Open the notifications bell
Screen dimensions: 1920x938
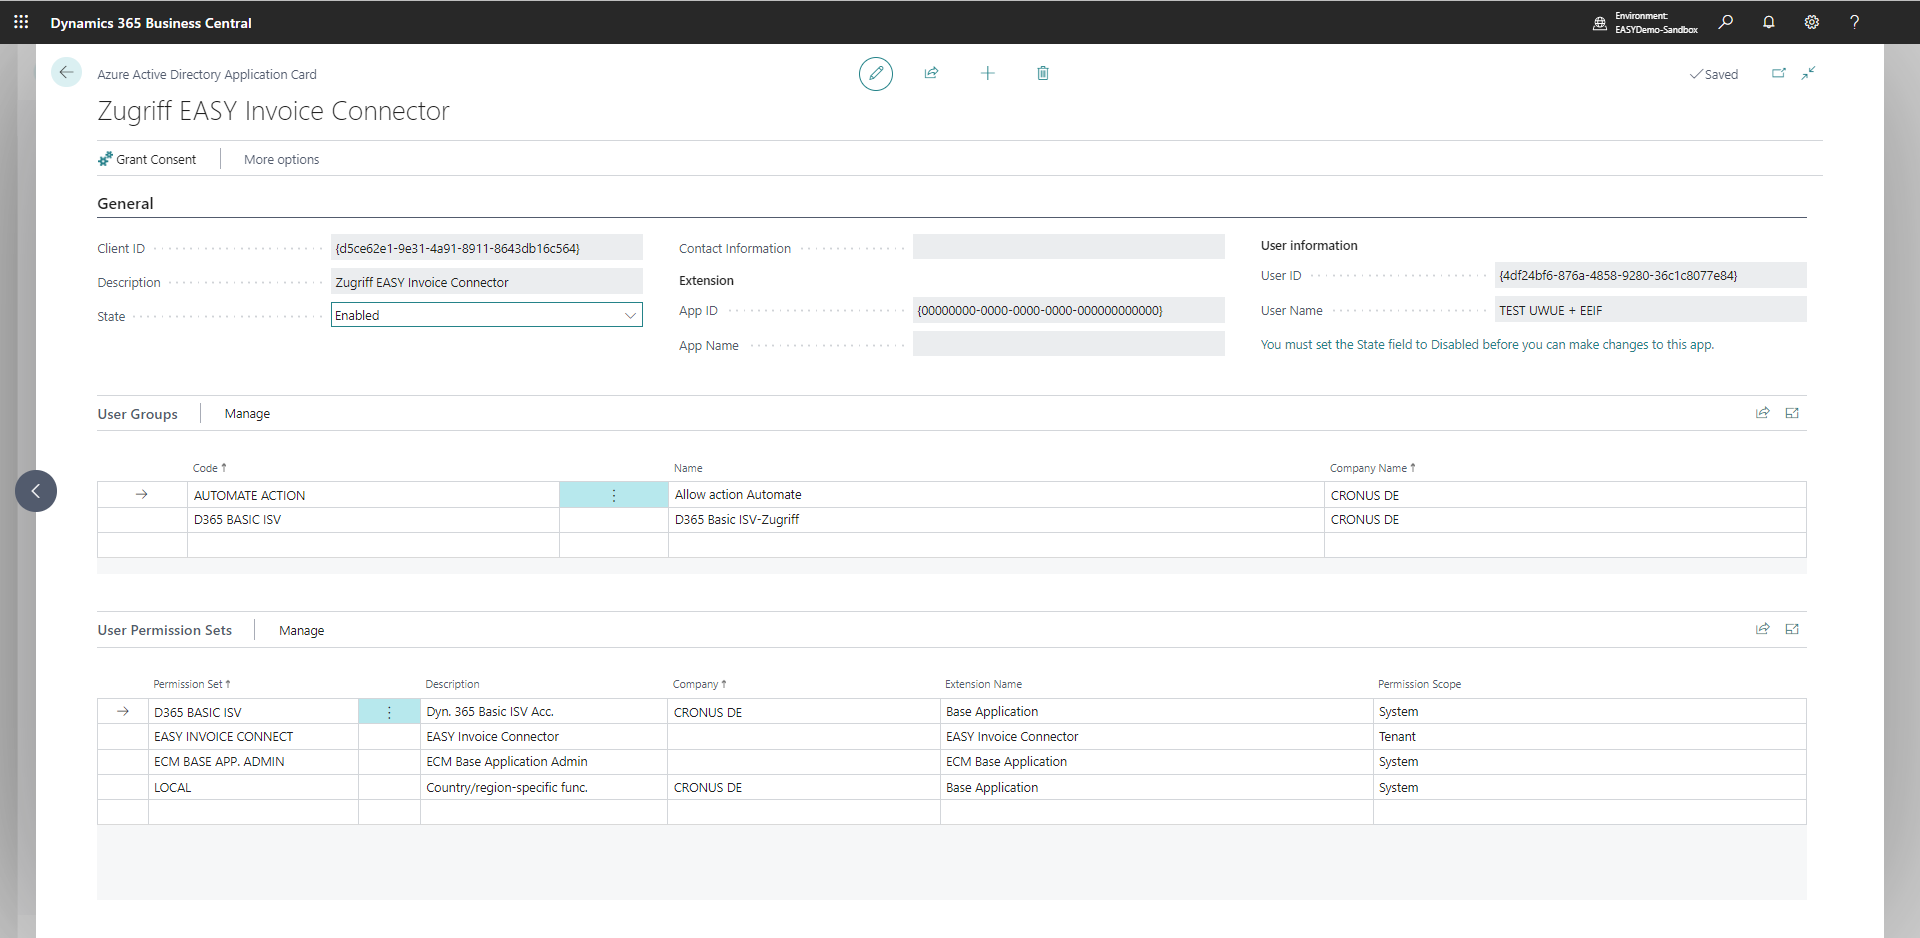coord(1769,22)
